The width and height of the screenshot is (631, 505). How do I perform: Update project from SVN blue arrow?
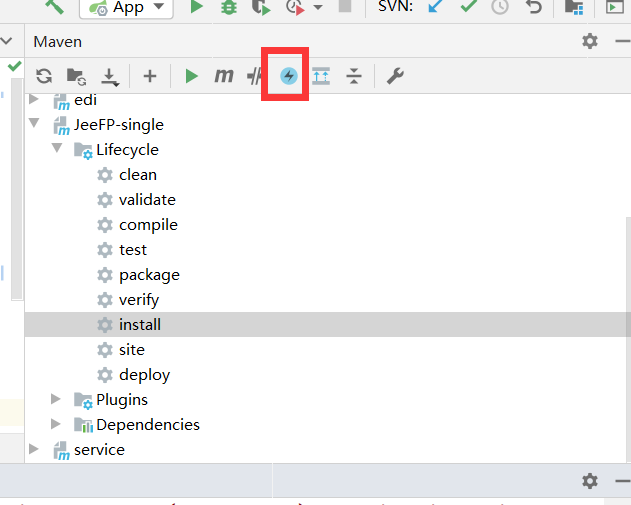coord(435,6)
